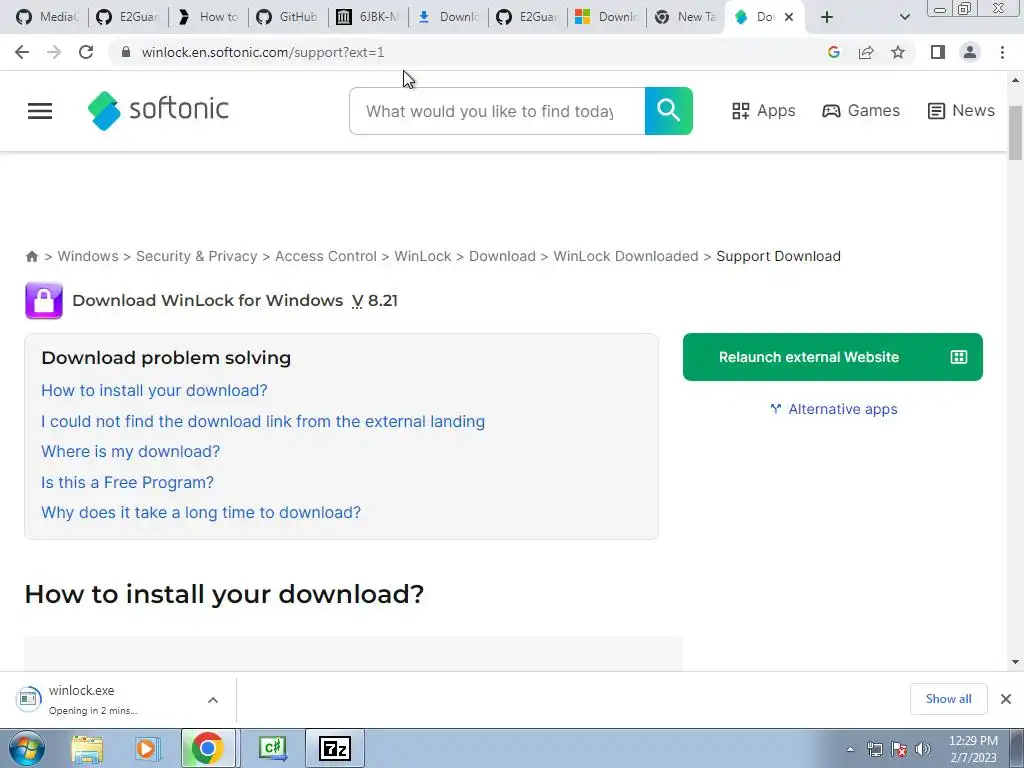Open the Chrome profile avatar

(970, 52)
